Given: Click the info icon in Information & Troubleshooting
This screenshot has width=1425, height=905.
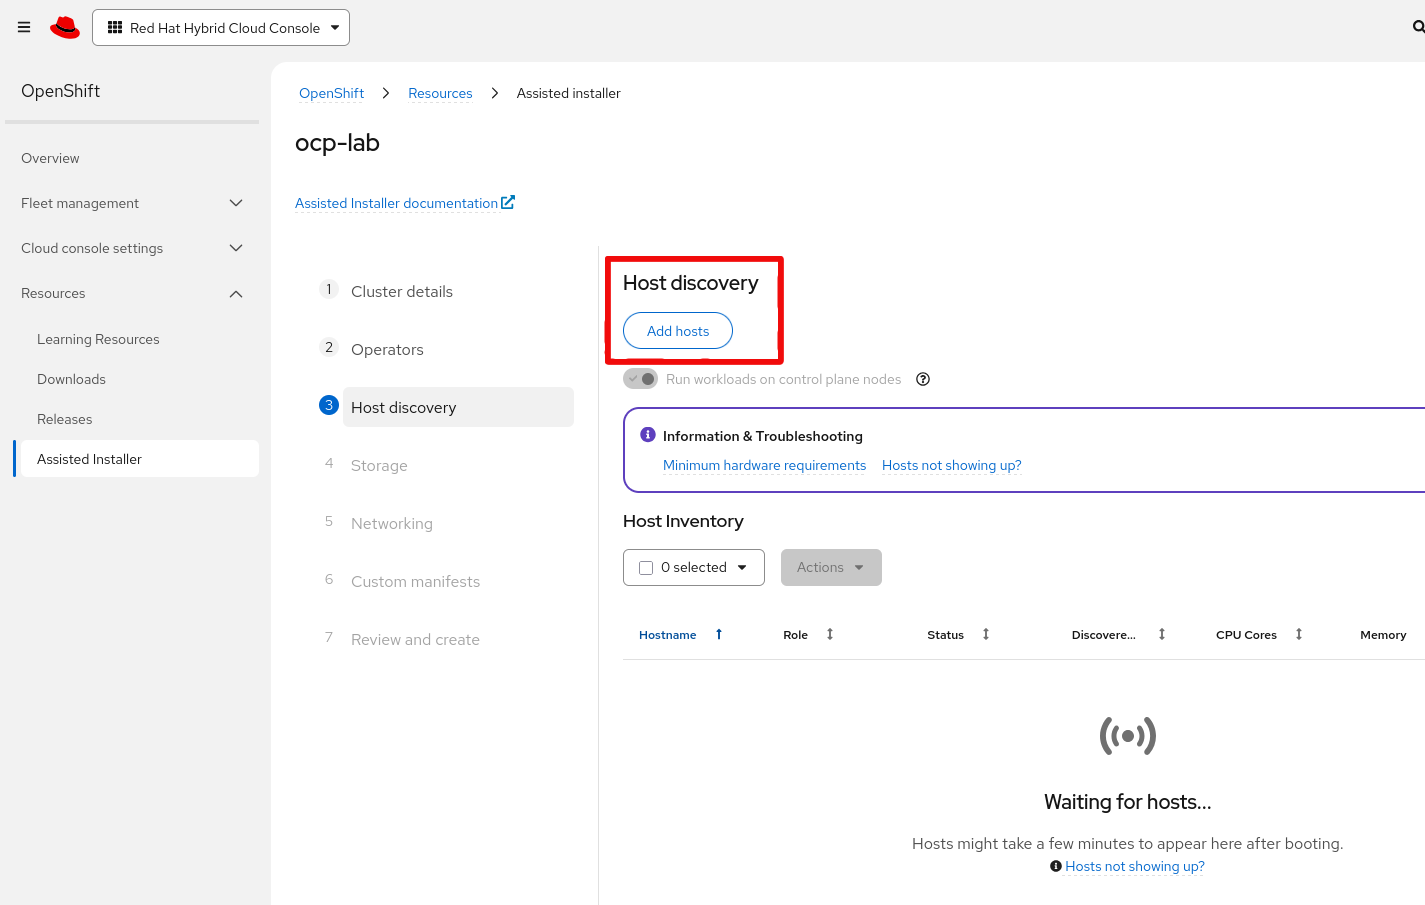Looking at the screenshot, I should pyautogui.click(x=648, y=435).
